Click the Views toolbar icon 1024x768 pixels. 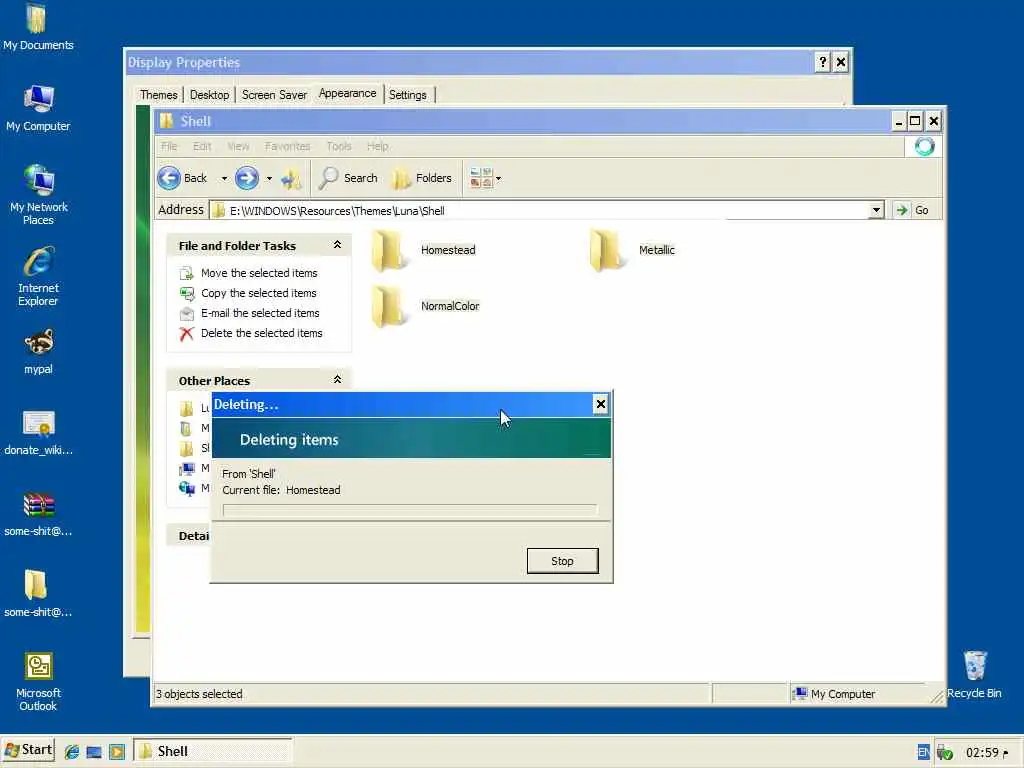[481, 178]
